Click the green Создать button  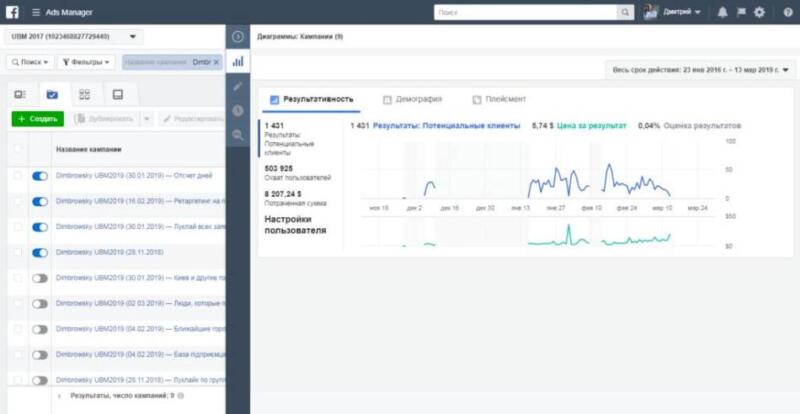click(37, 118)
